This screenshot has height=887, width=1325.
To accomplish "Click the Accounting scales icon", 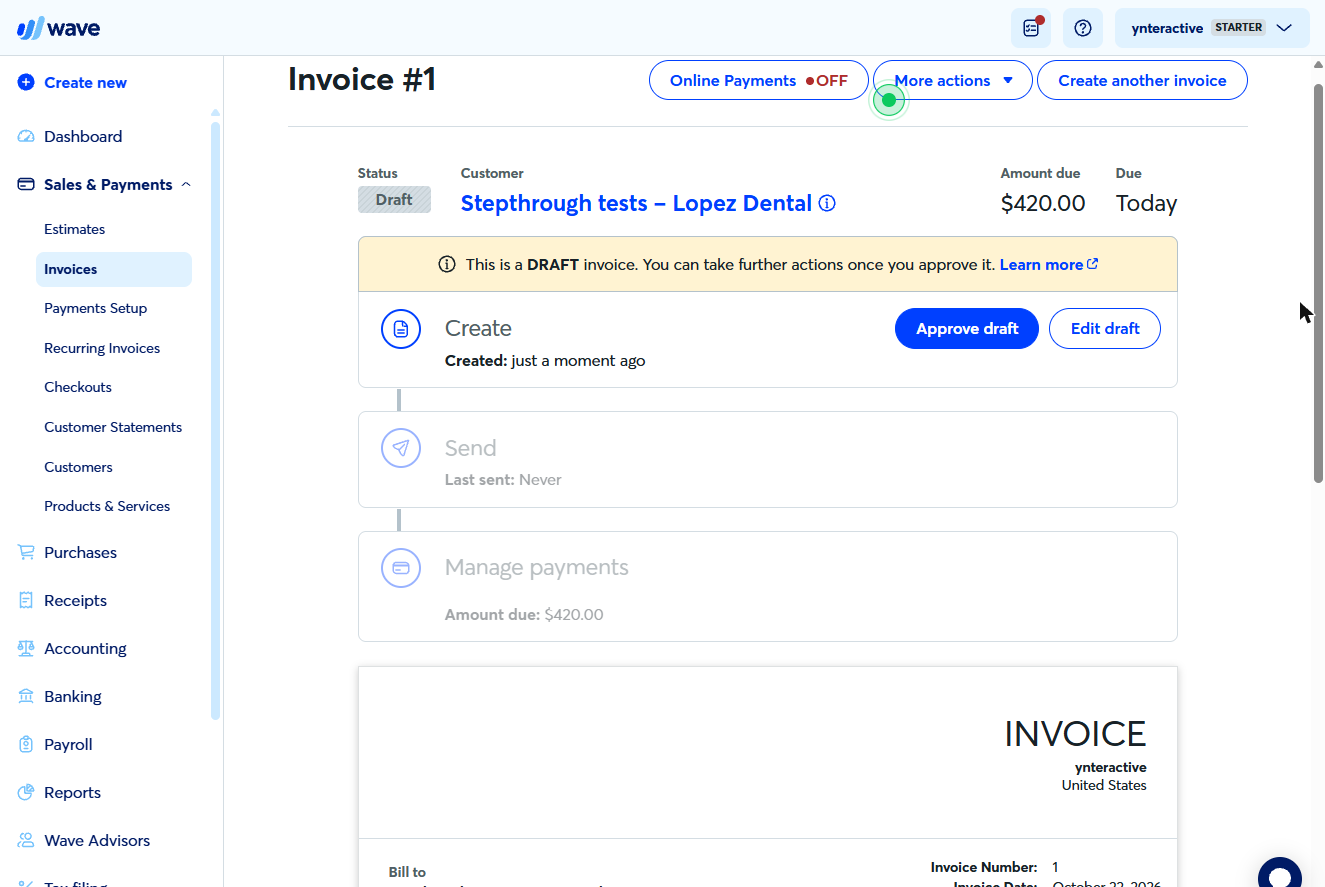I will (26, 649).
